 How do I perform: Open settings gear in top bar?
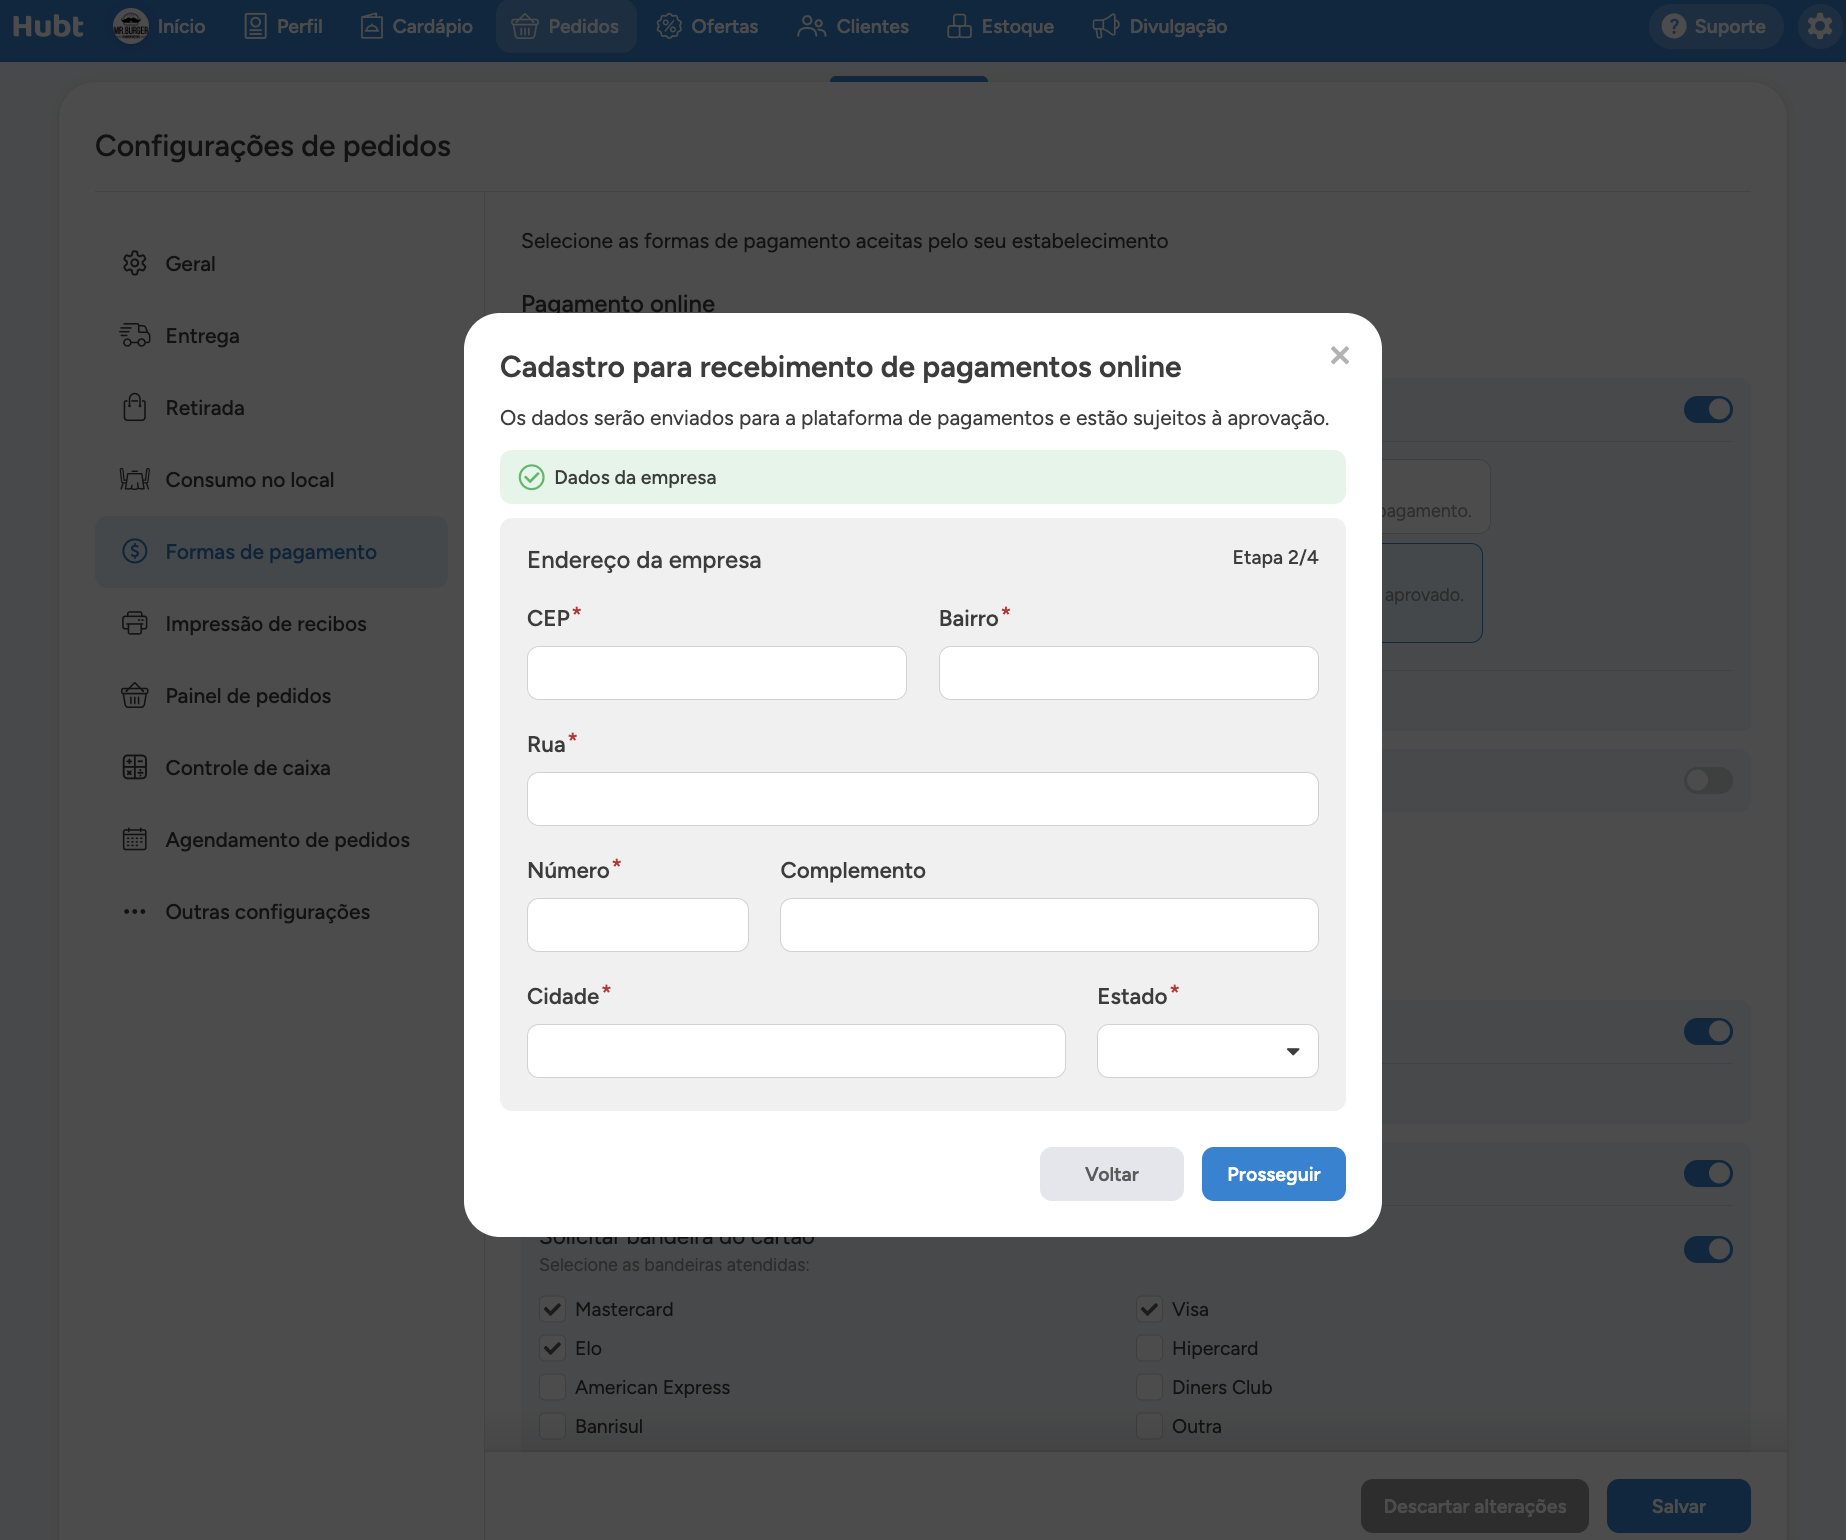coord(1820,26)
